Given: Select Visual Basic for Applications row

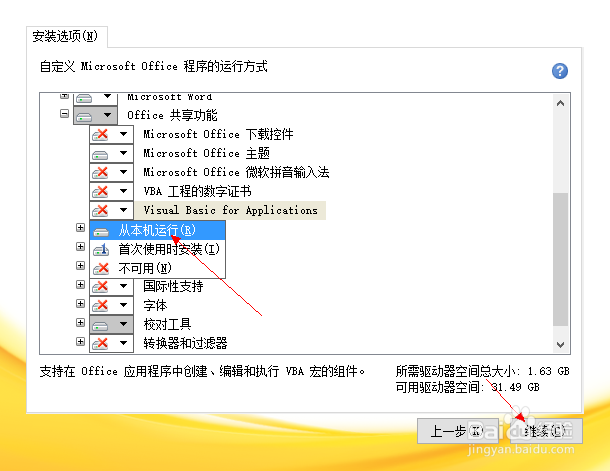Looking at the screenshot, I should (x=230, y=210).
